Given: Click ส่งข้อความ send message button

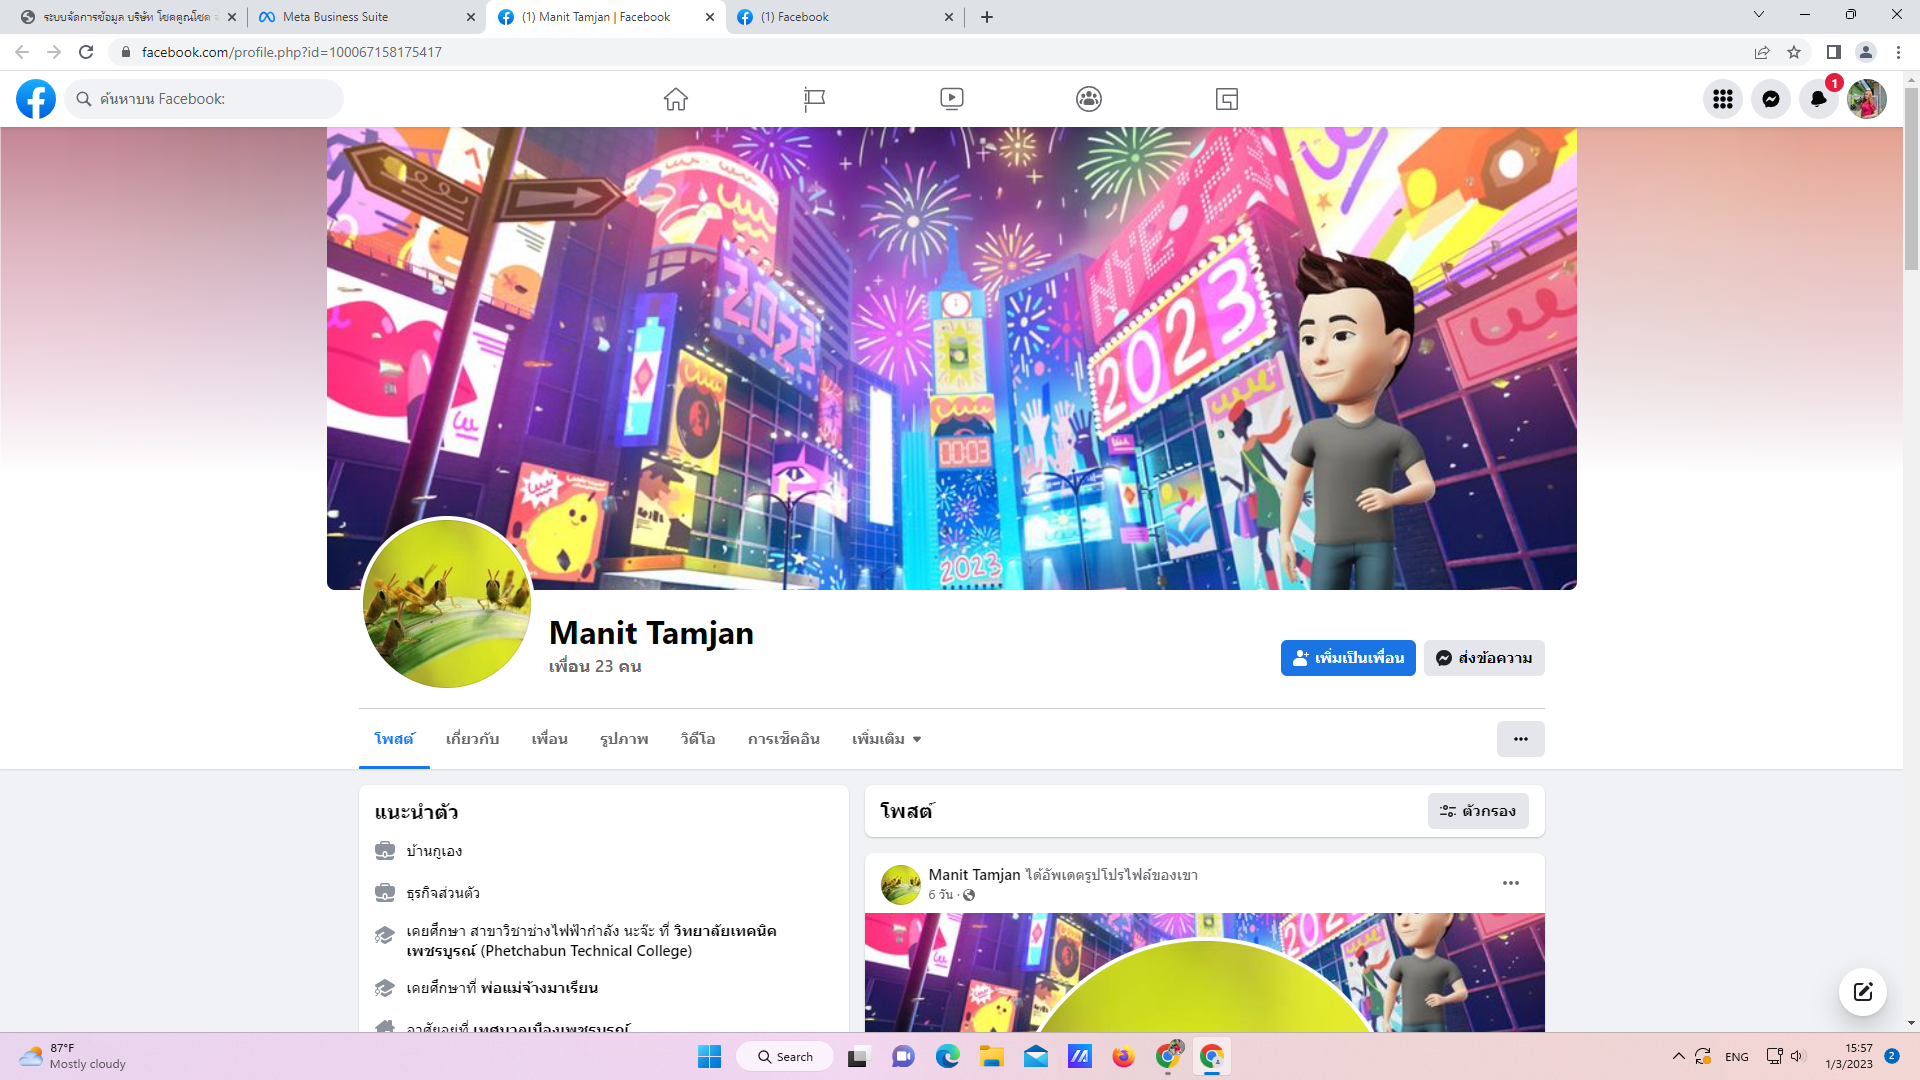Looking at the screenshot, I should coord(1484,658).
